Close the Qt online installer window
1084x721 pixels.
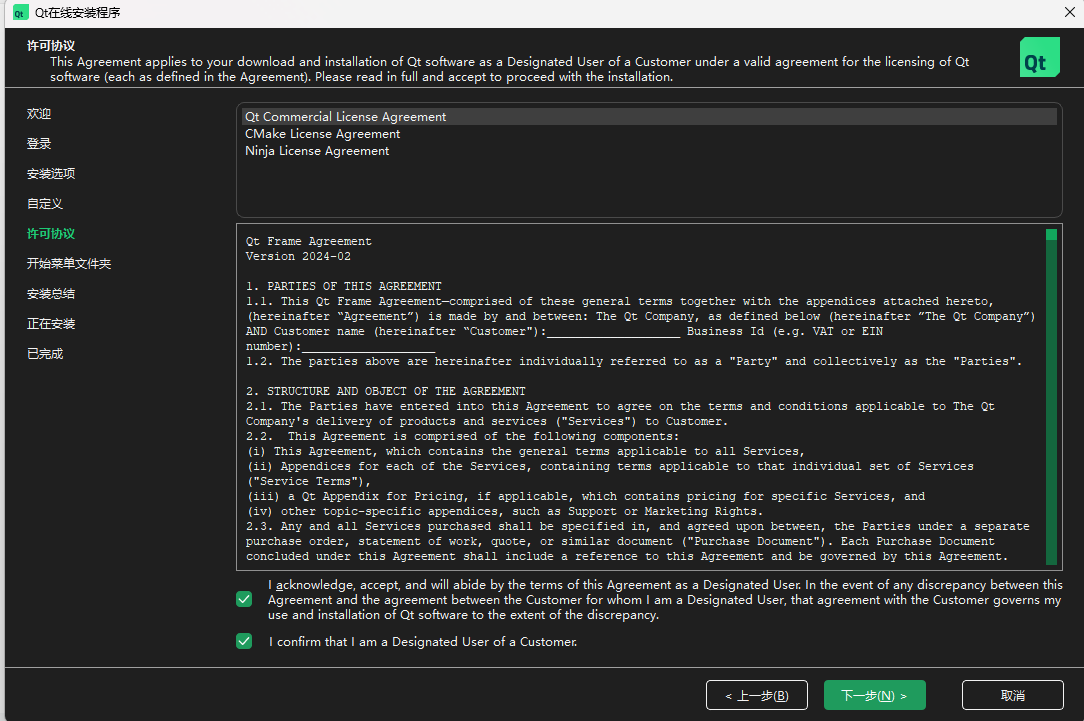click(x=1069, y=12)
